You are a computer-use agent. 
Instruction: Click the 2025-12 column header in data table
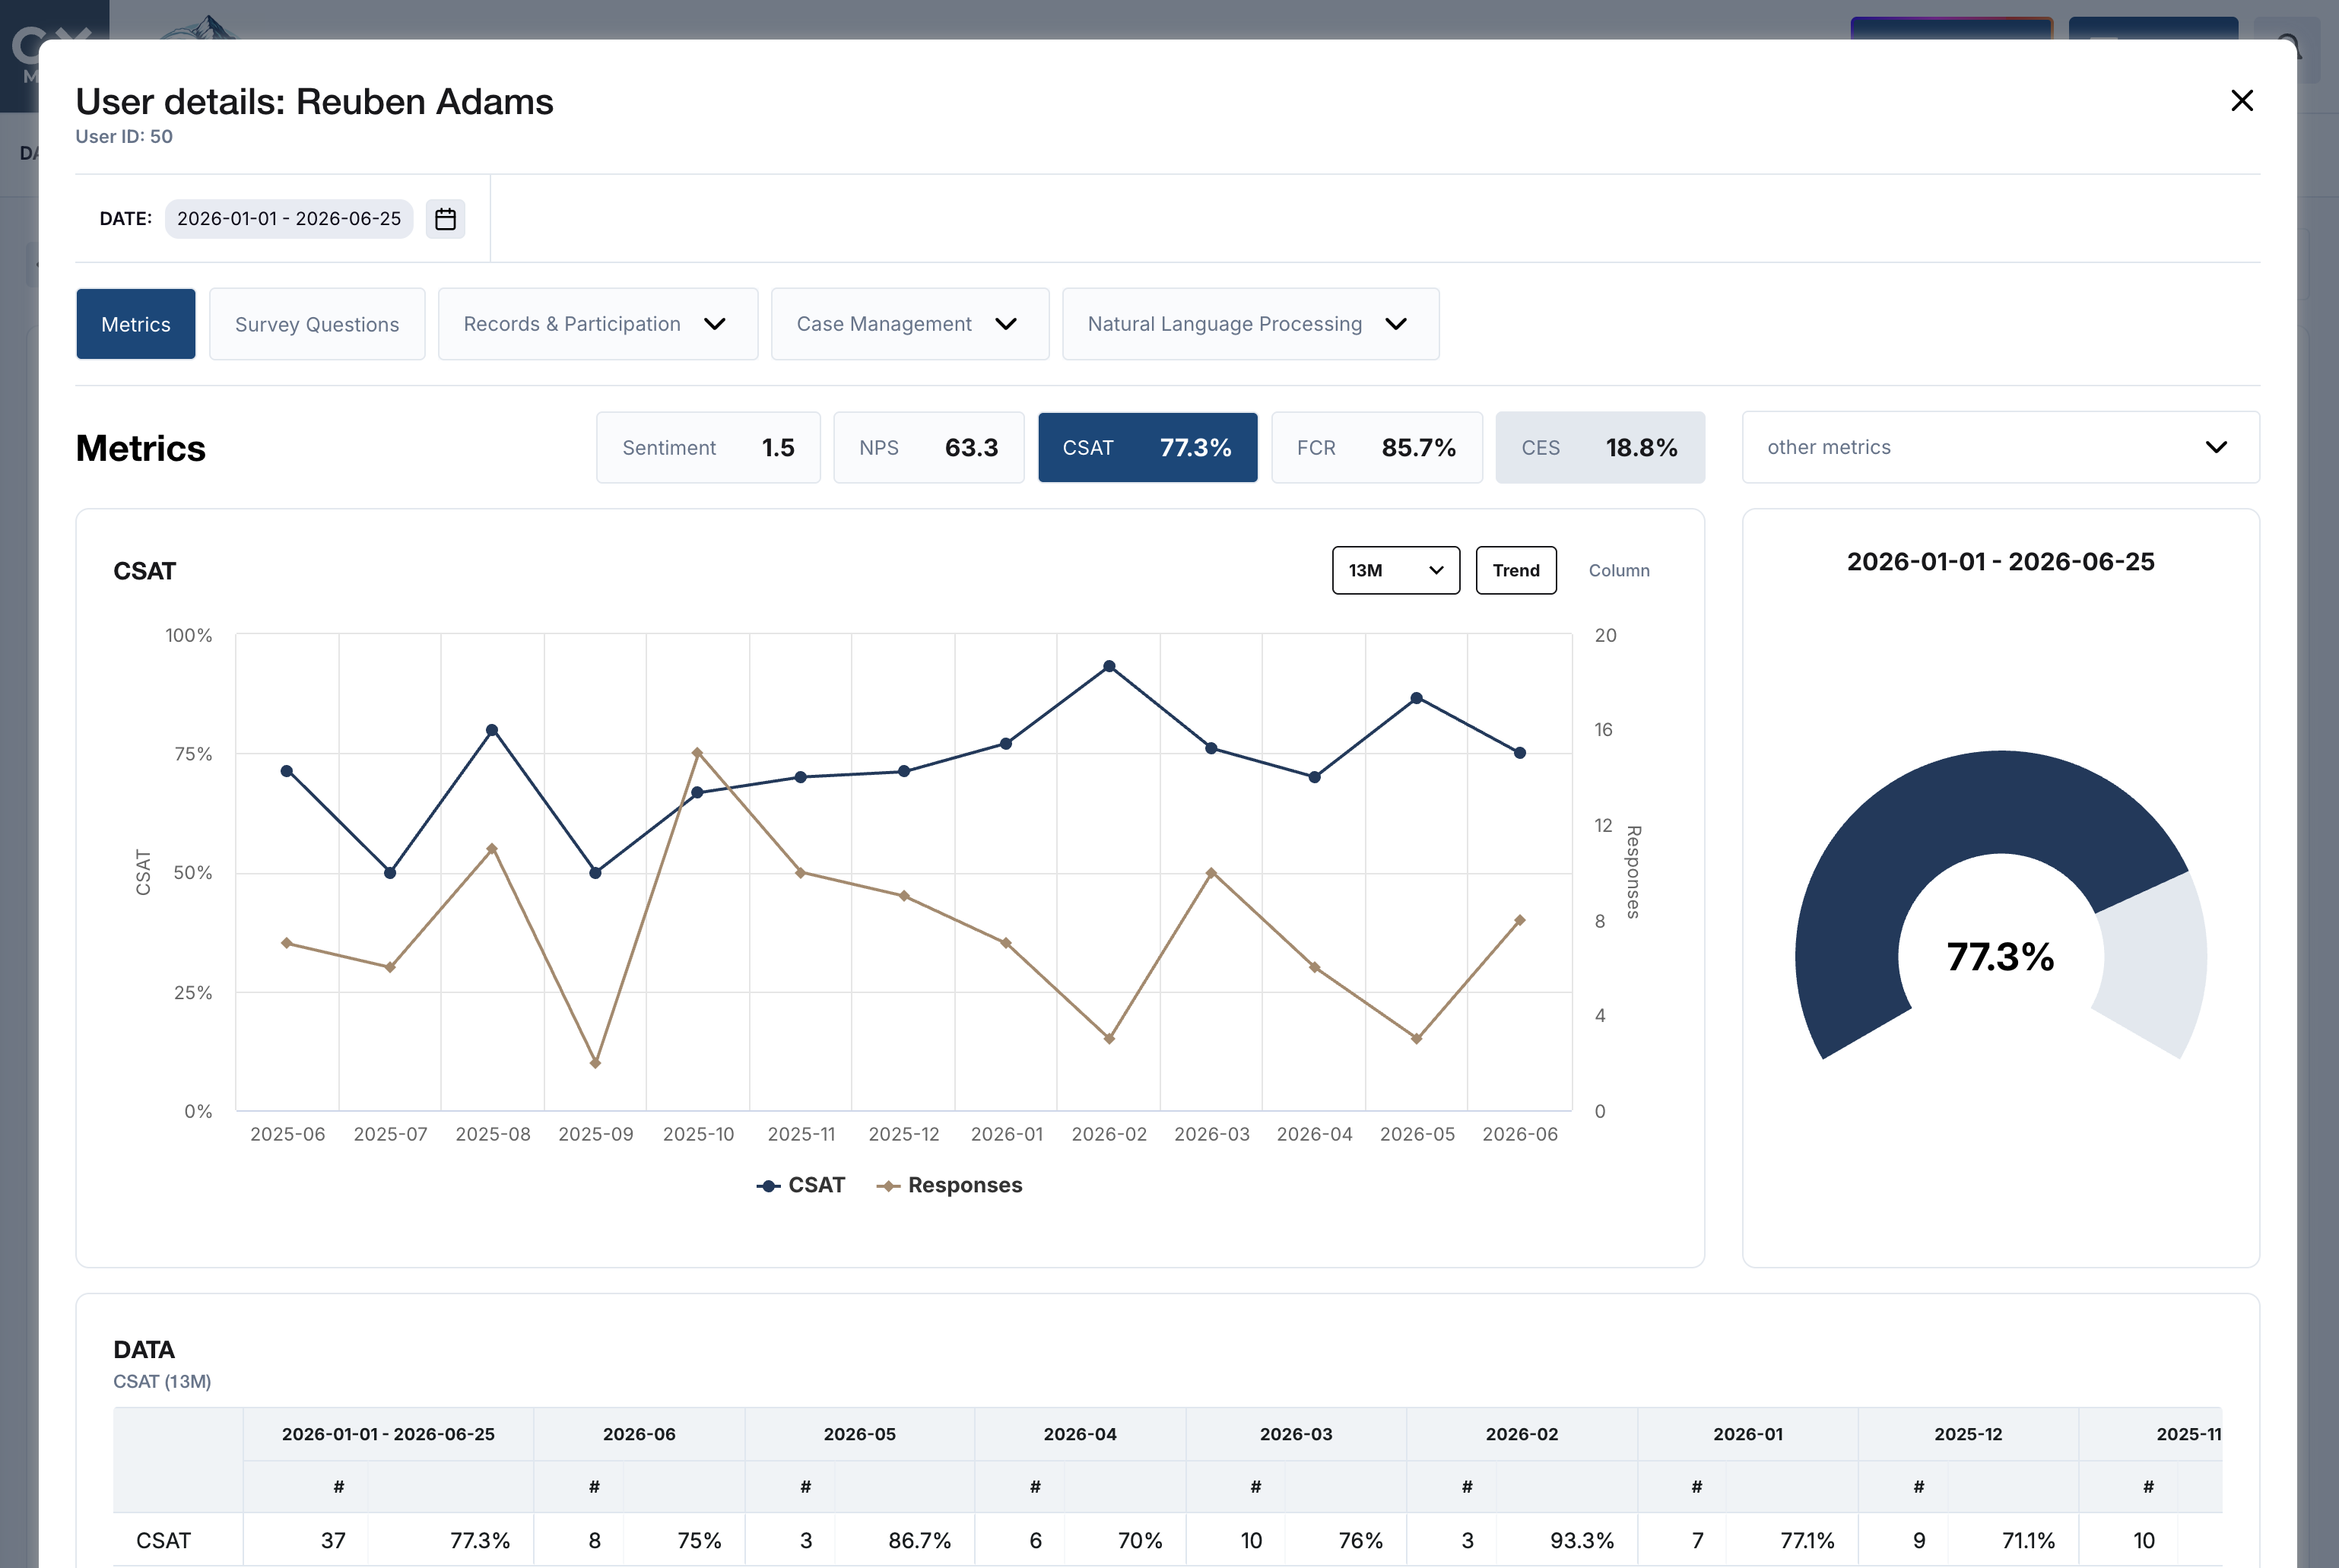click(1968, 1434)
